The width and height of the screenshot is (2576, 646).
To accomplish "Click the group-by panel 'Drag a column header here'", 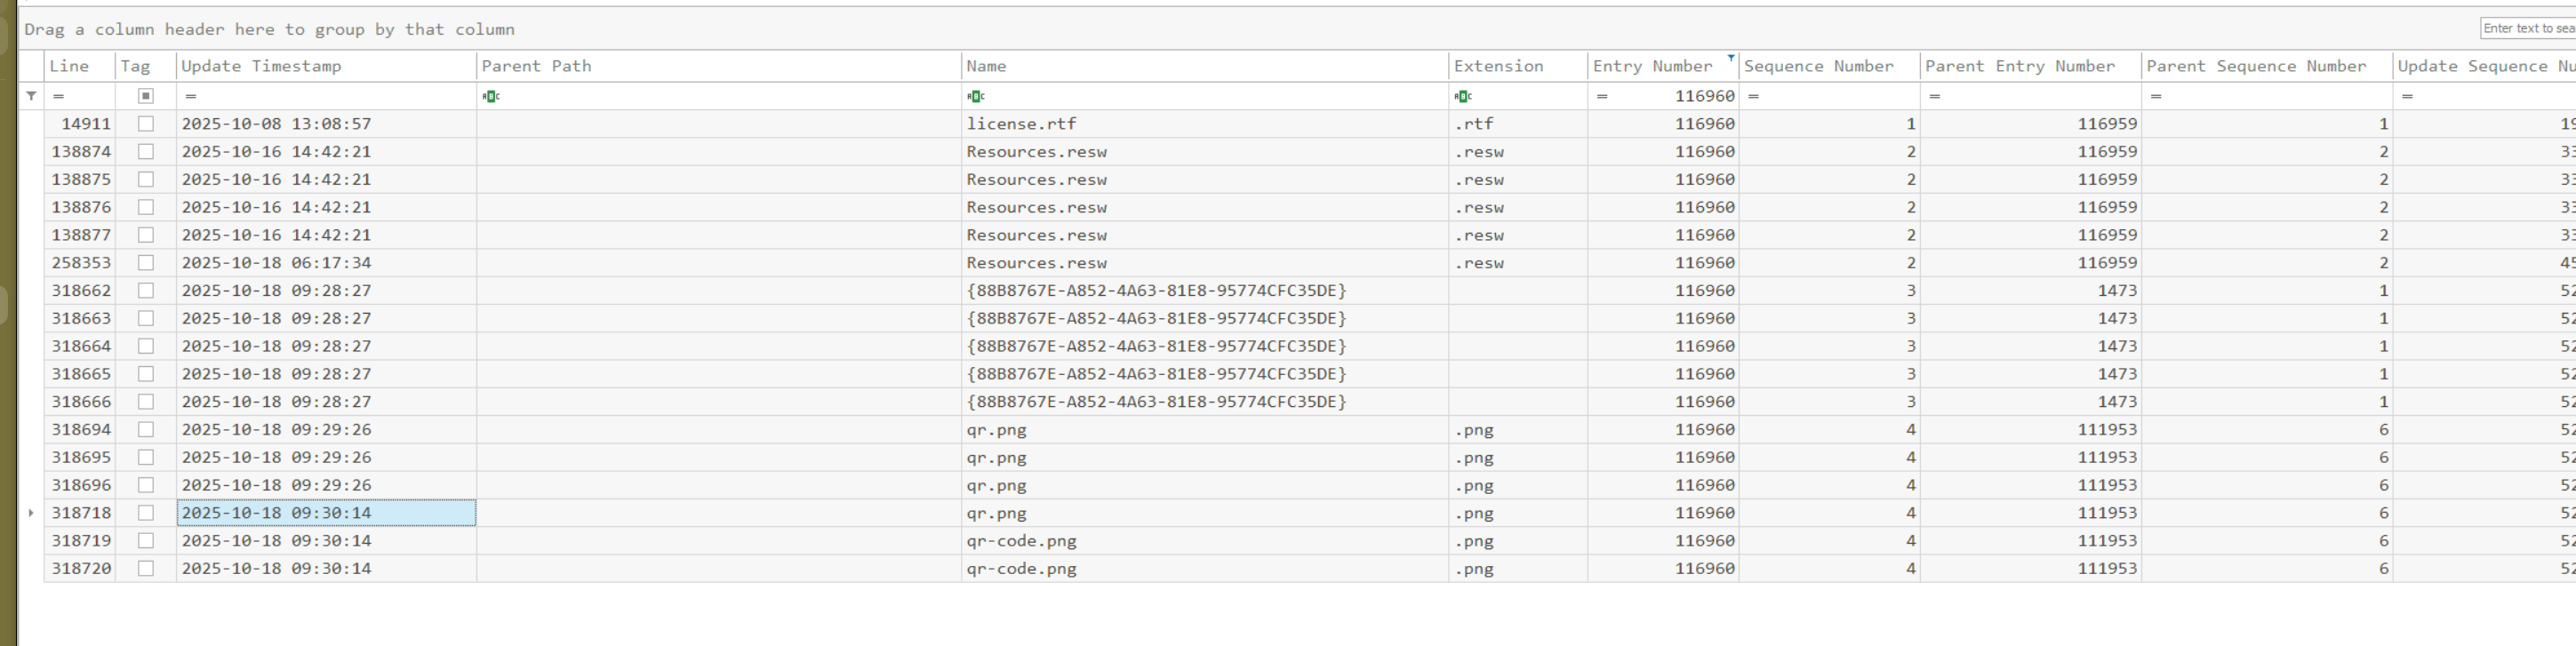I will click(270, 29).
